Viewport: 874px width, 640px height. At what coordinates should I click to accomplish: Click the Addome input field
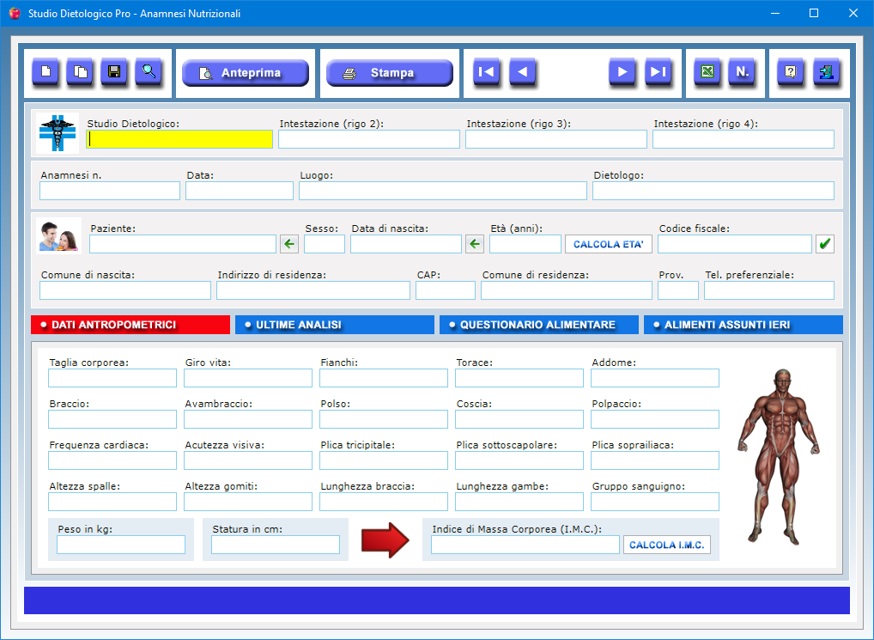tap(655, 378)
